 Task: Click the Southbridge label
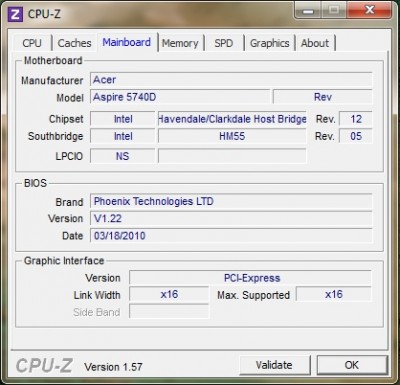click(55, 136)
